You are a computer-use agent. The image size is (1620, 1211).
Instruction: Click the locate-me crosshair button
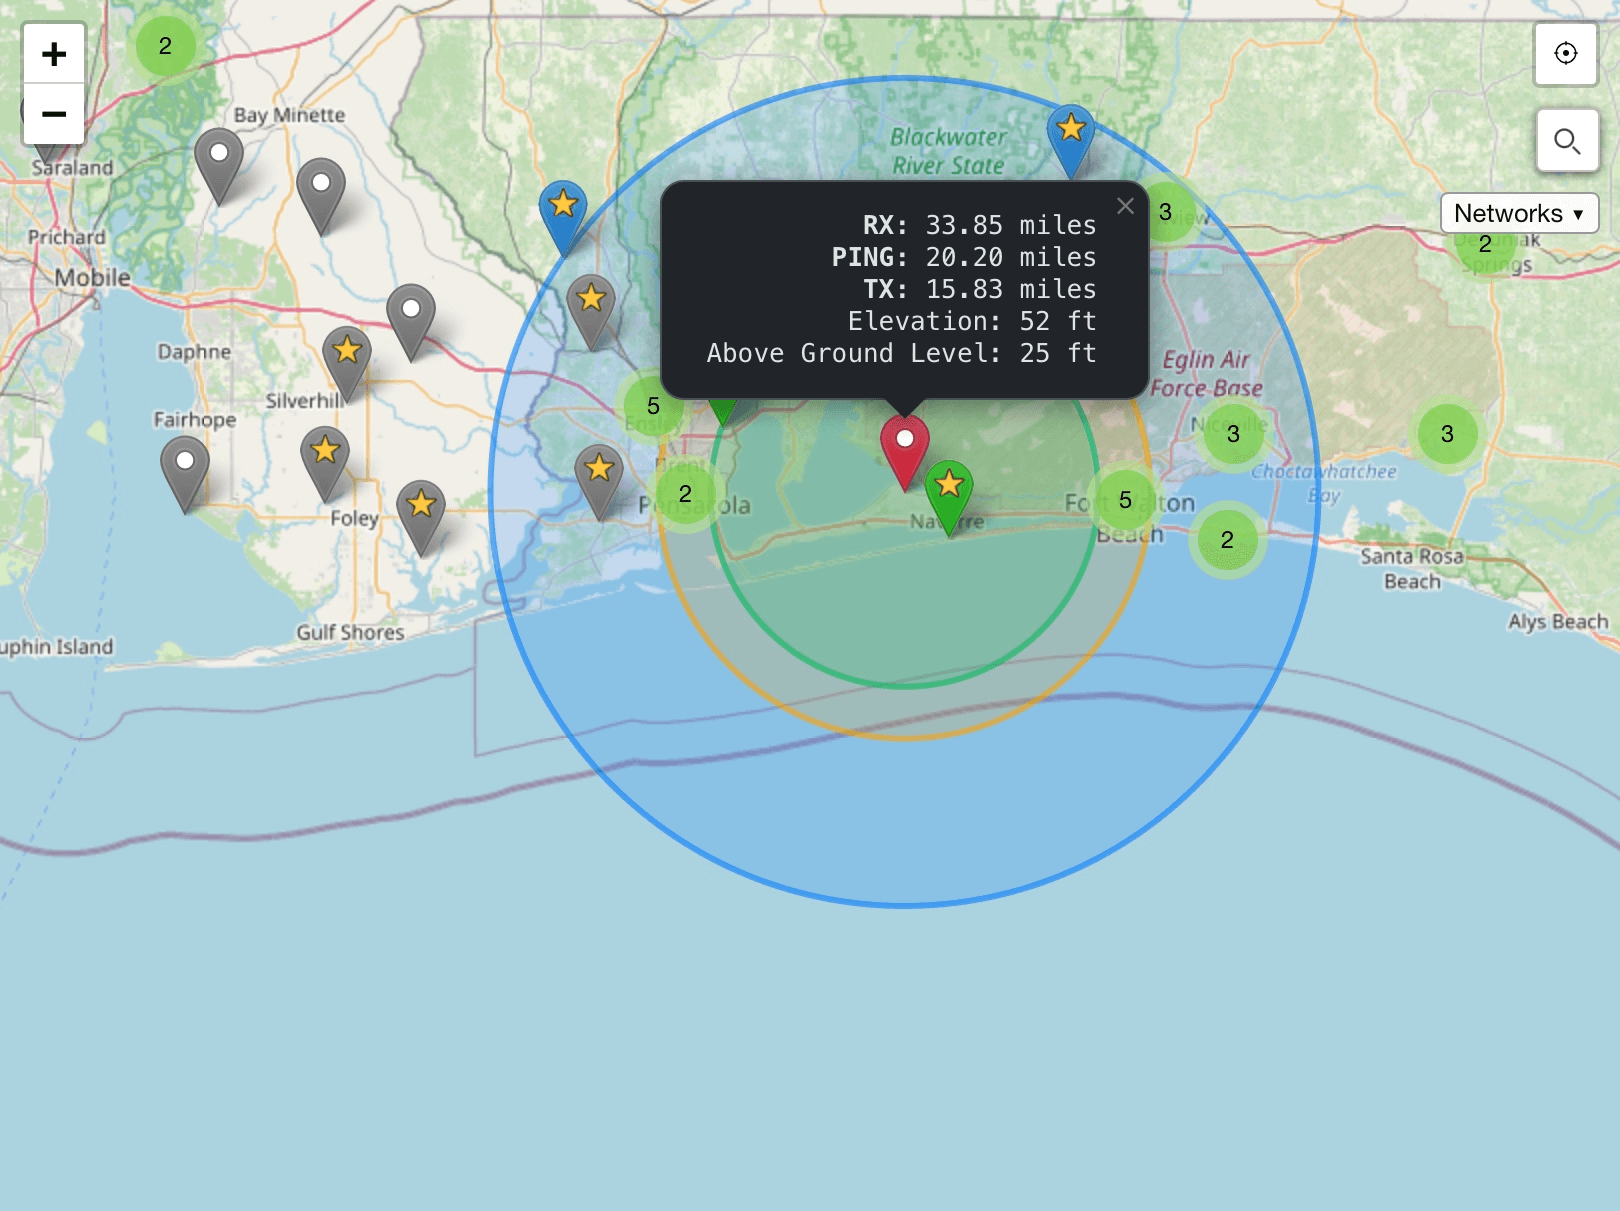[1566, 53]
